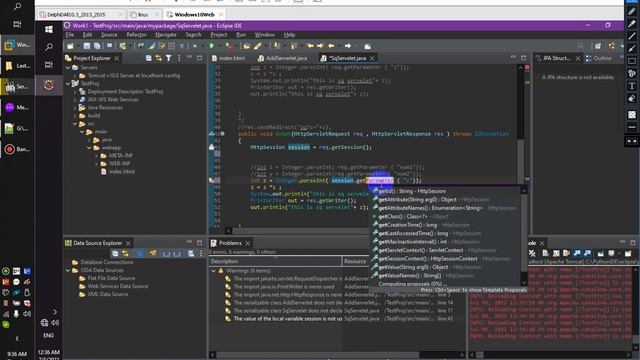
Task: Open the Source menu
Action: point(109,35)
